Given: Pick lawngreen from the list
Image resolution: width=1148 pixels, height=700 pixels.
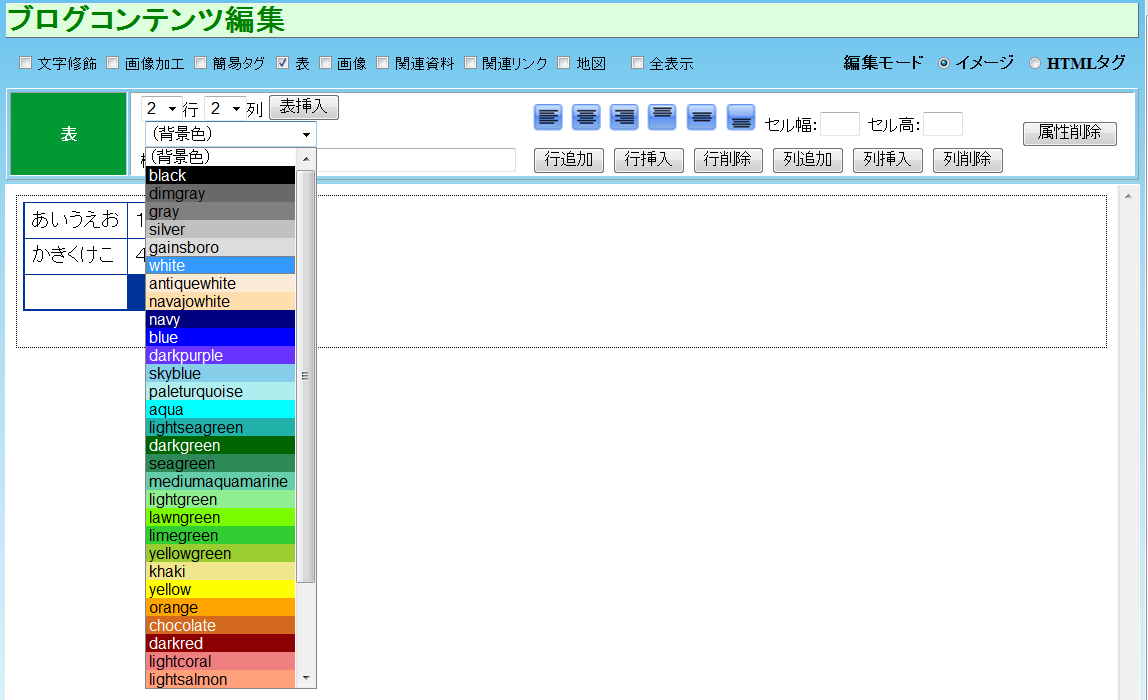Looking at the screenshot, I should pos(220,518).
